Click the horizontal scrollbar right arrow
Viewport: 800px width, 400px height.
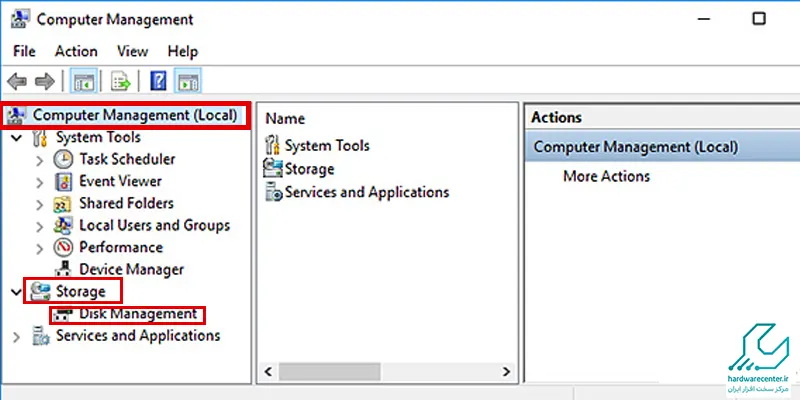506,371
